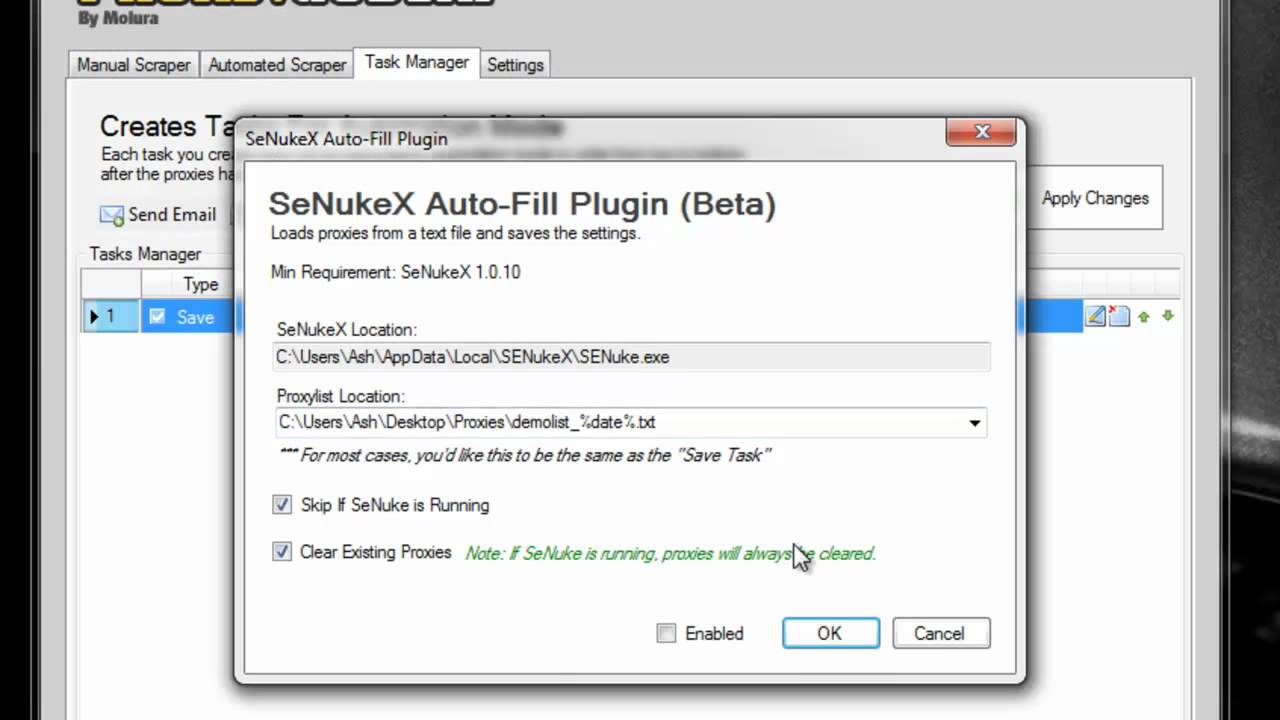Select task row 1 arrow indicator
The image size is (1280, 720).
(x=94, y=317)
